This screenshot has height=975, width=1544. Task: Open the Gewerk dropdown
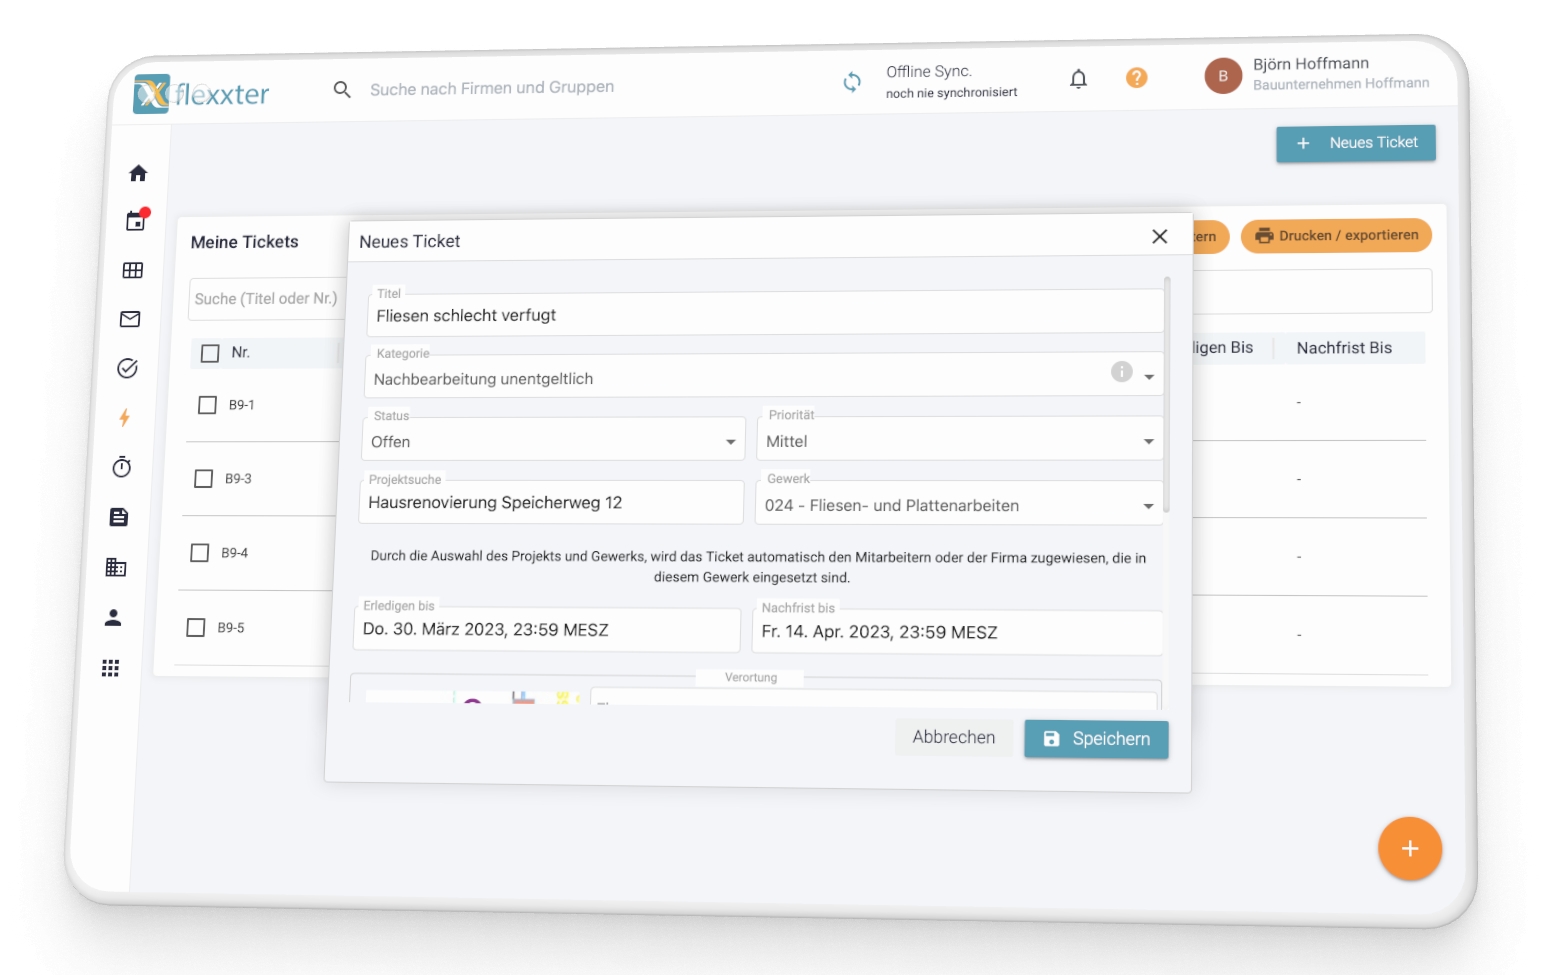[959, 503]
